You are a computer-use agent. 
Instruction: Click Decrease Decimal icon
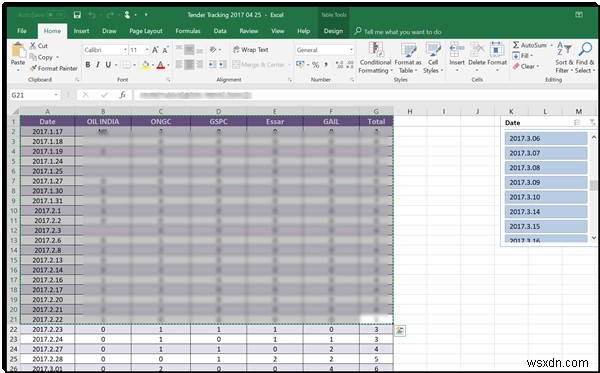pos(349,65)
